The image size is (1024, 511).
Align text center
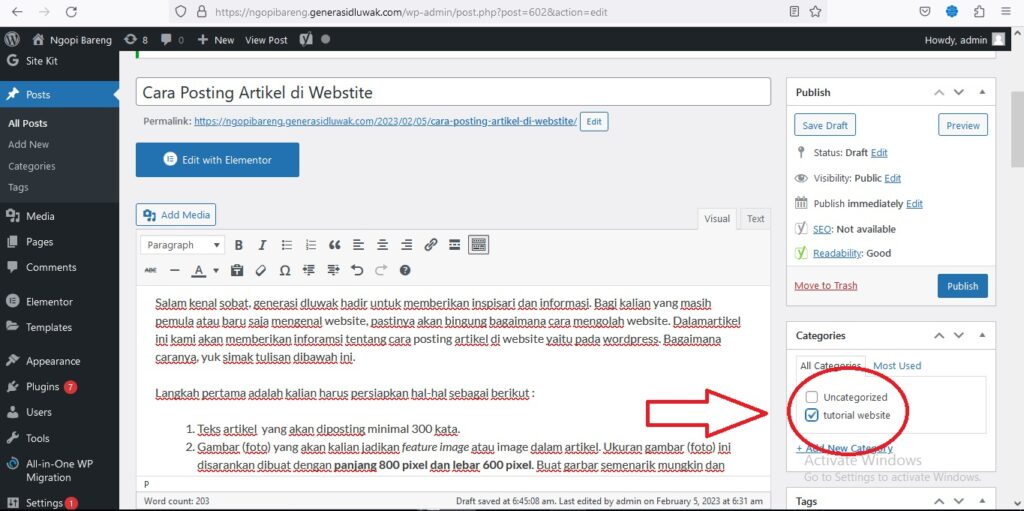(x=383, y=245)
